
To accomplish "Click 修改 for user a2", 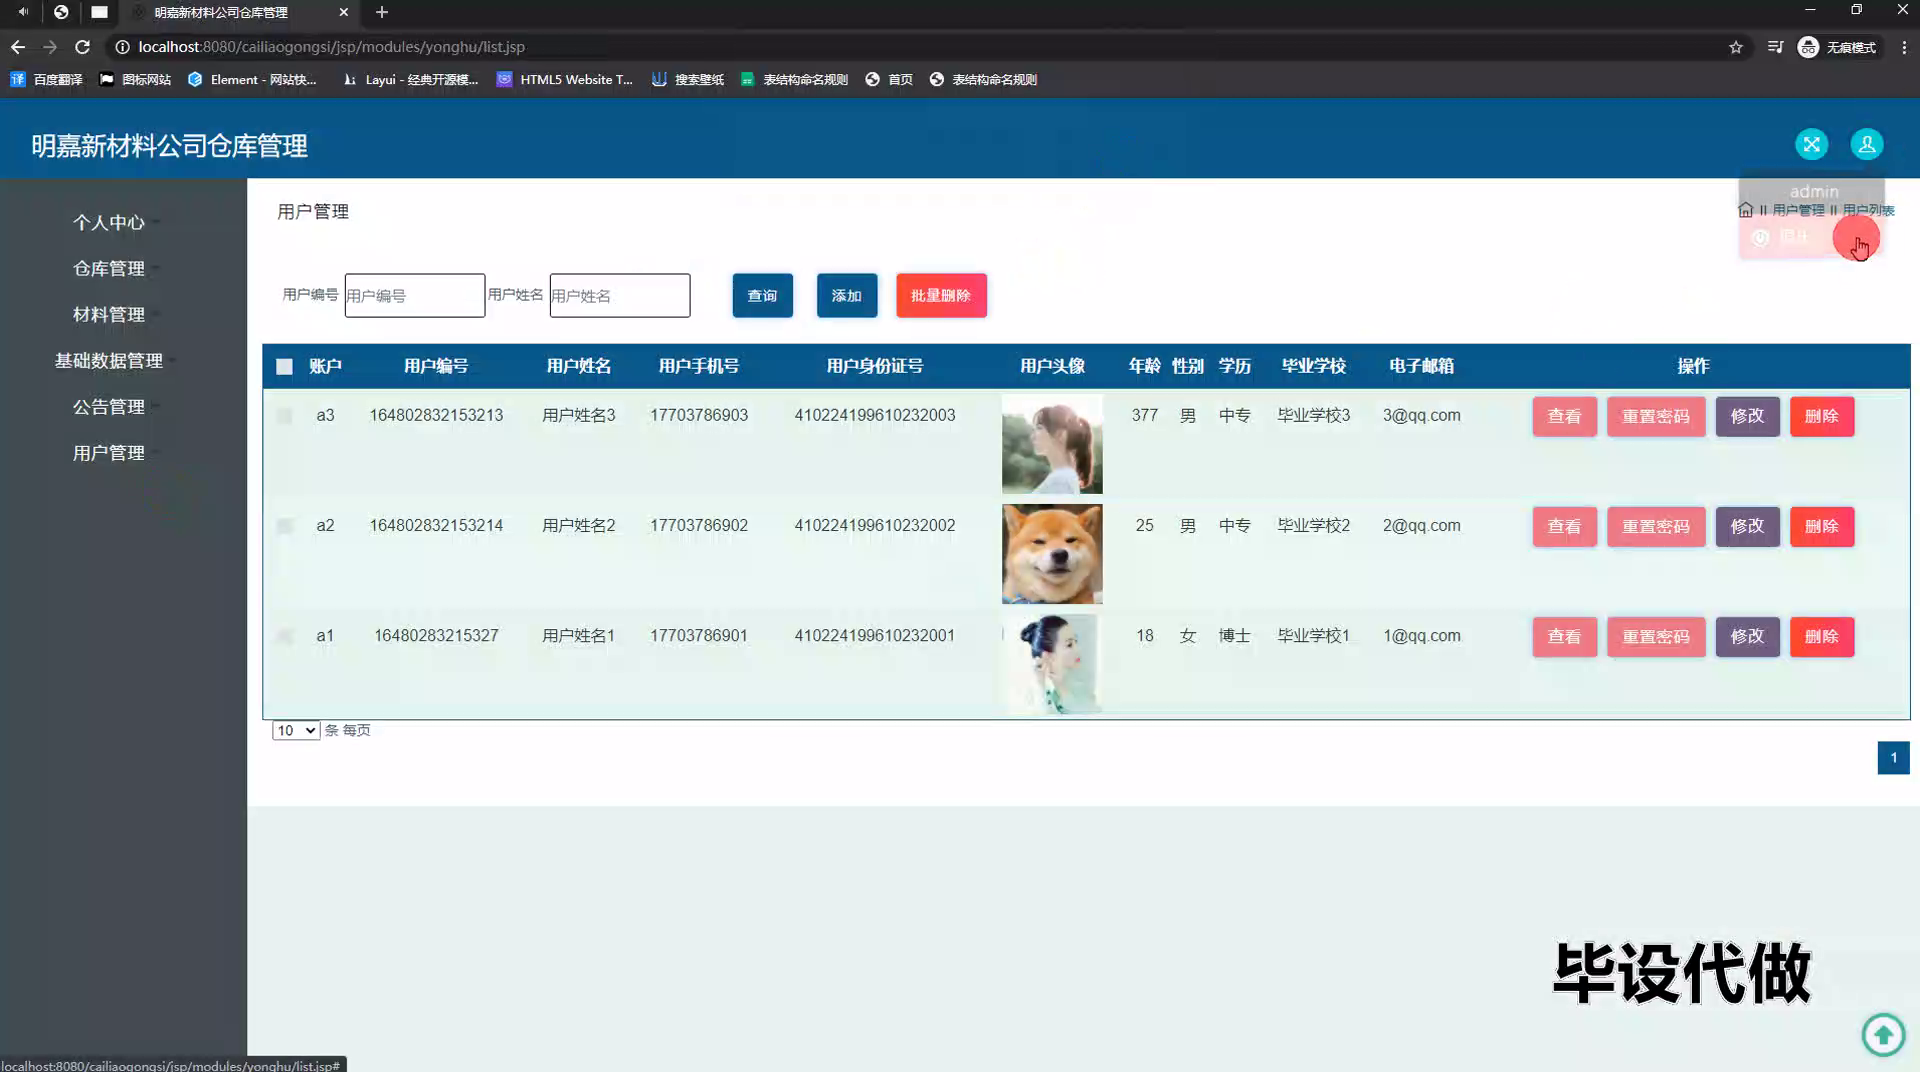I will [1747, 527].
